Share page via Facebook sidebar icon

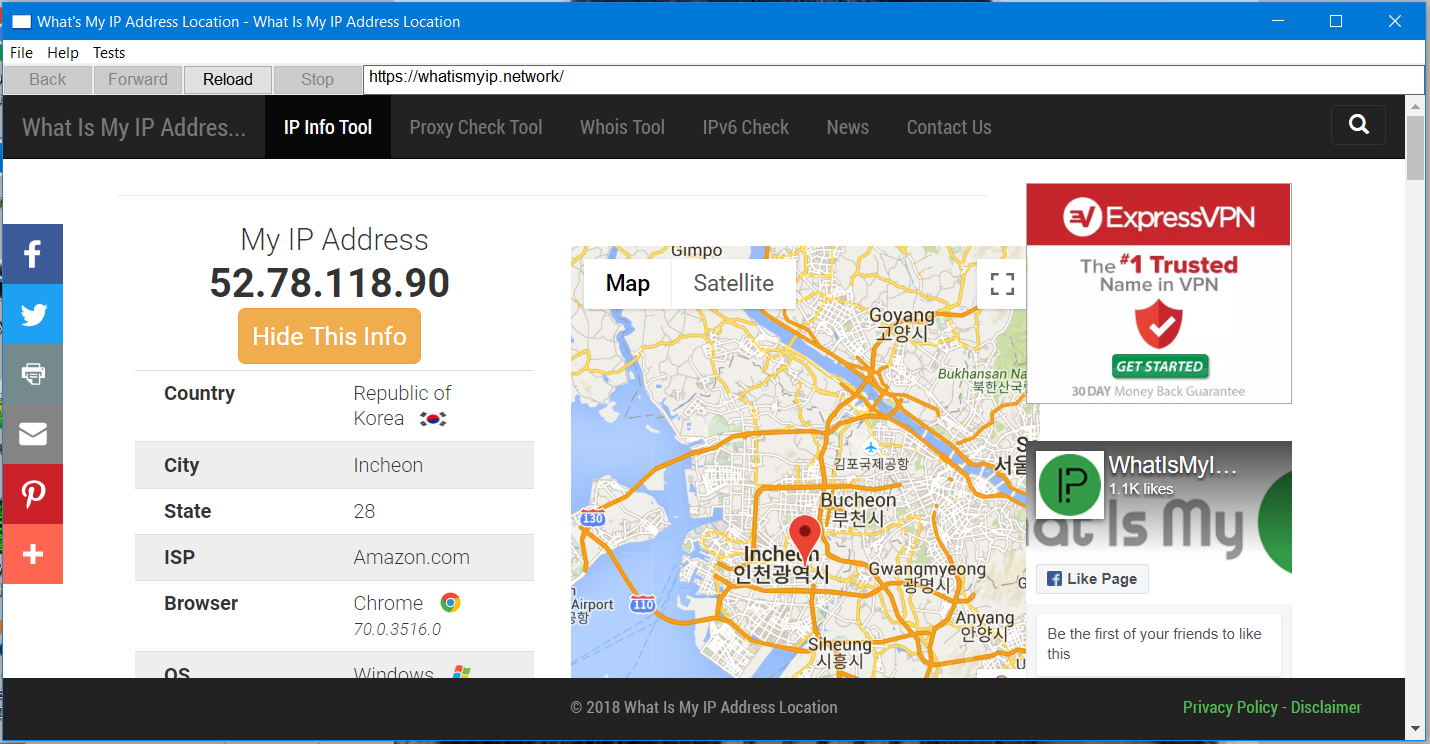(x=33, y=254)
